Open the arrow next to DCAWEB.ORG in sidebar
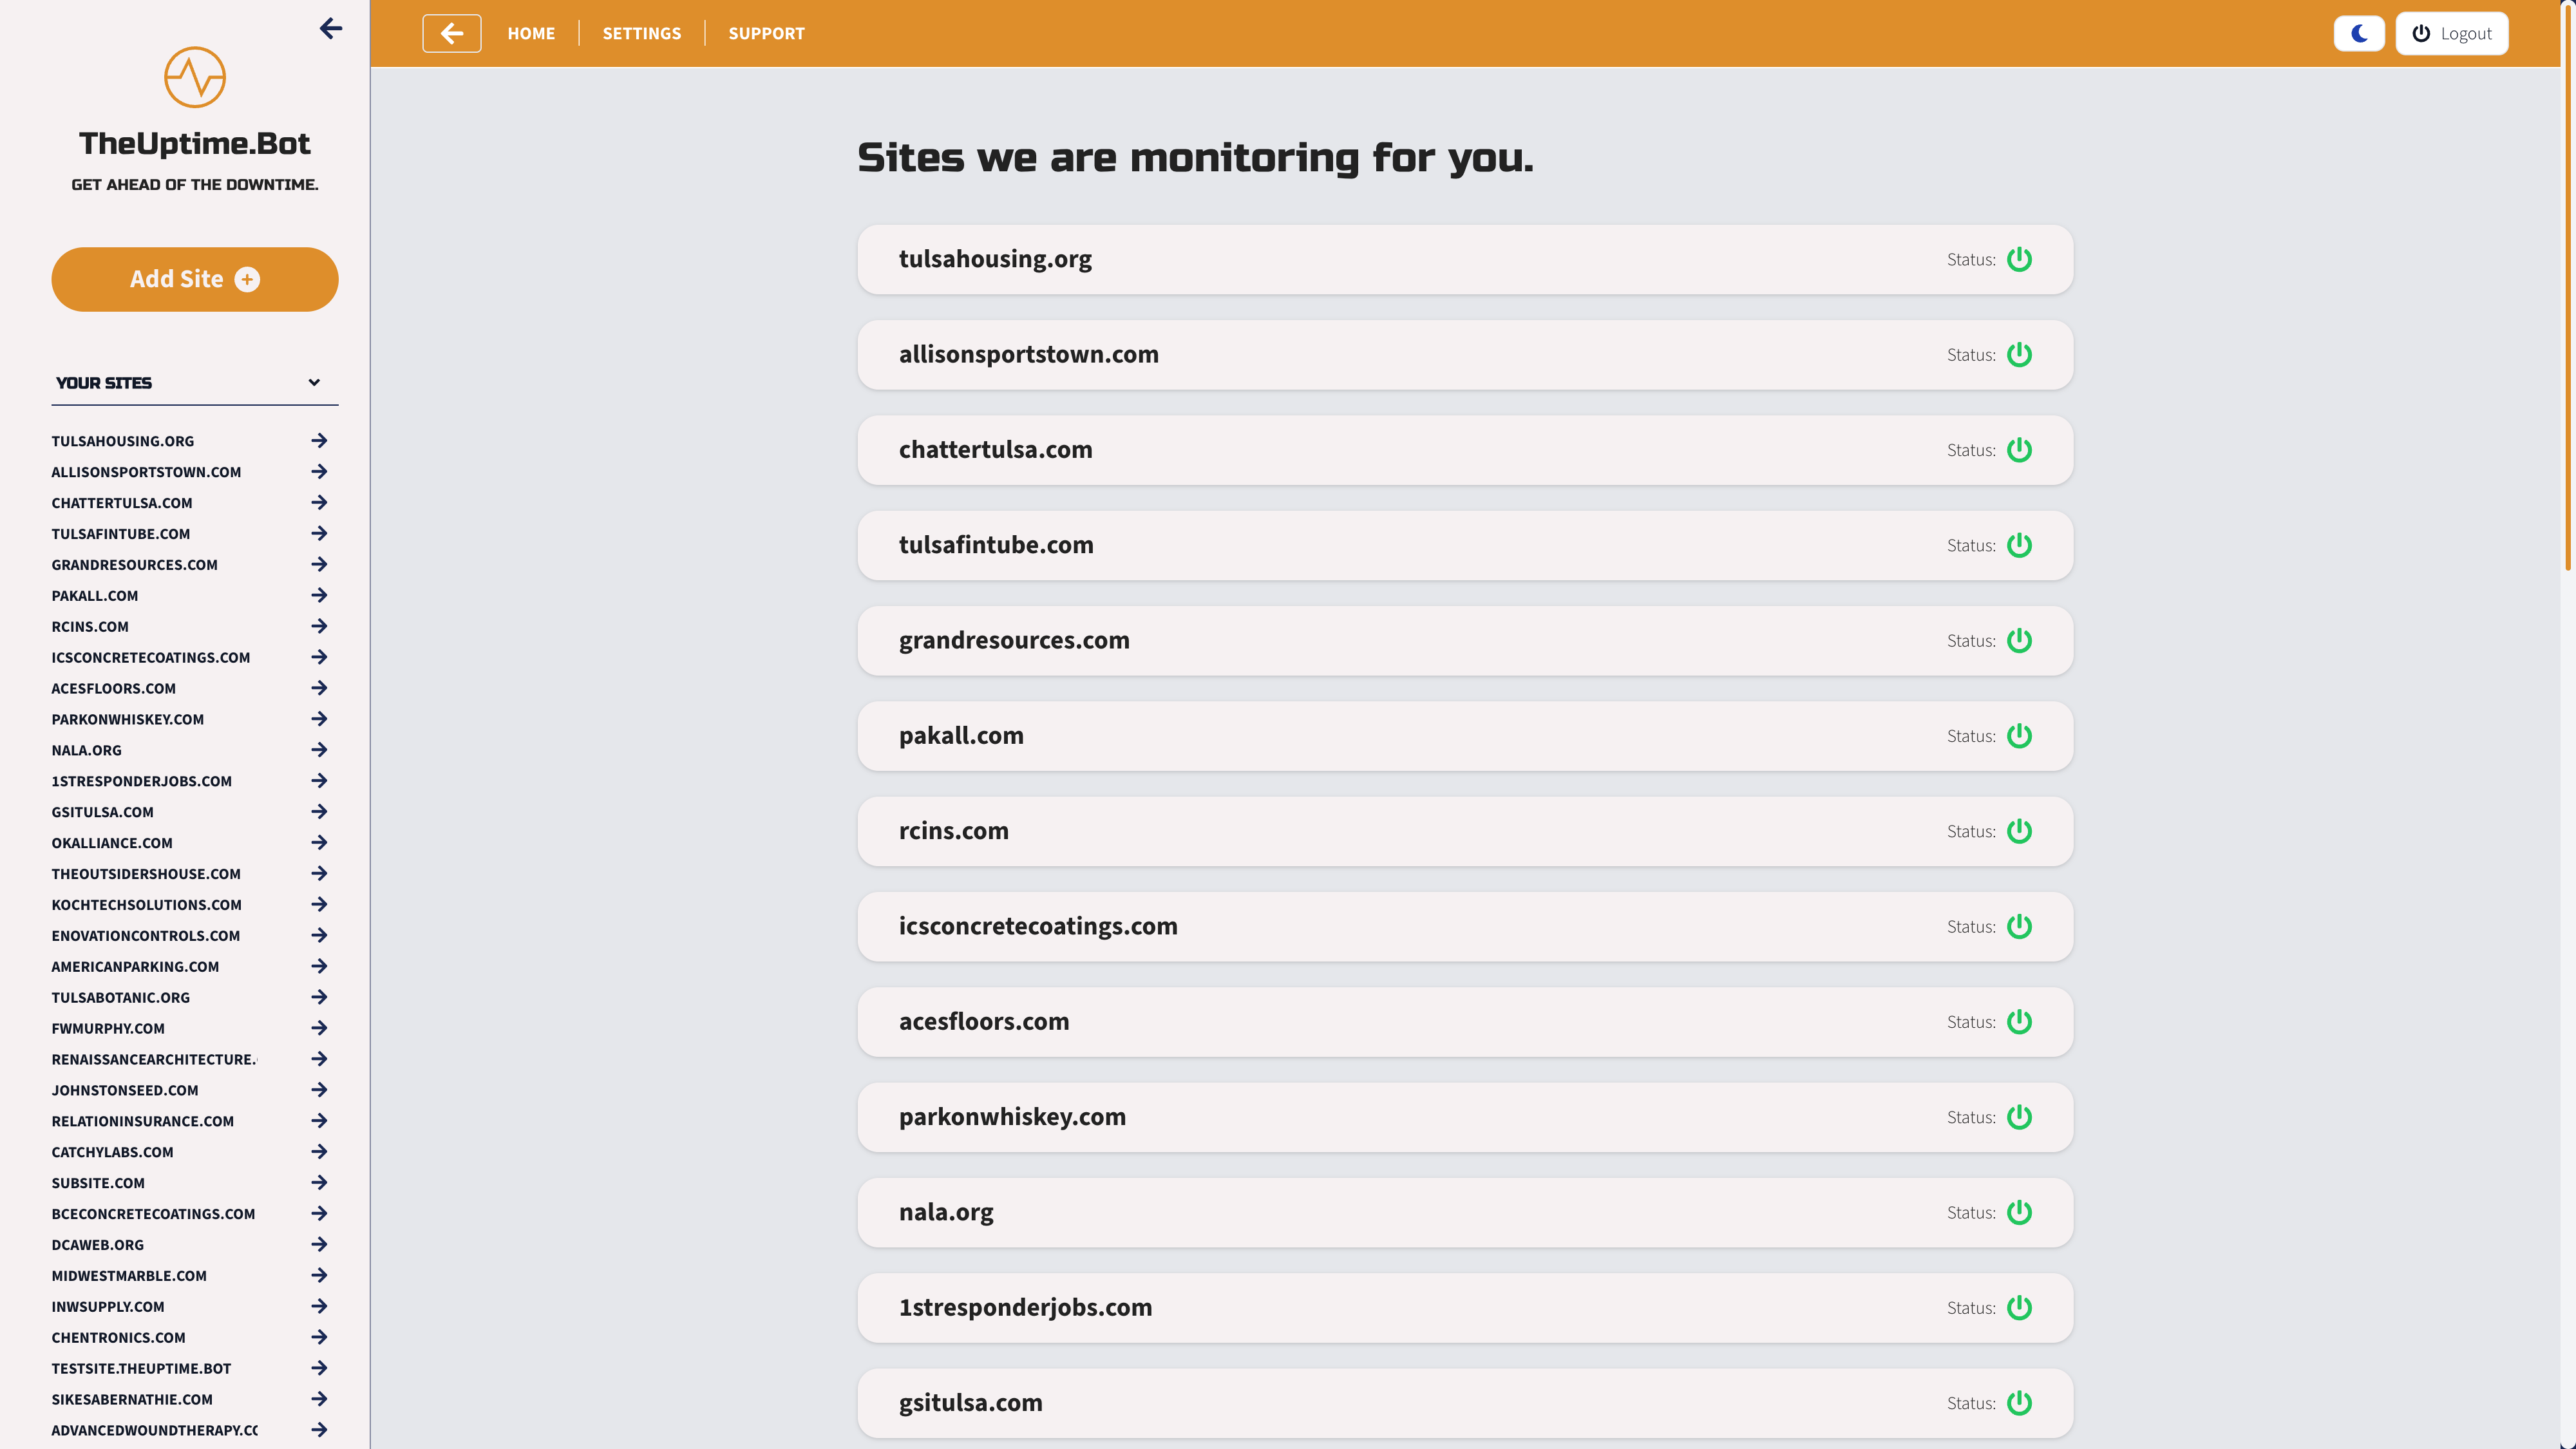The image size is (2576, 1449). [x=319, y=1244]
